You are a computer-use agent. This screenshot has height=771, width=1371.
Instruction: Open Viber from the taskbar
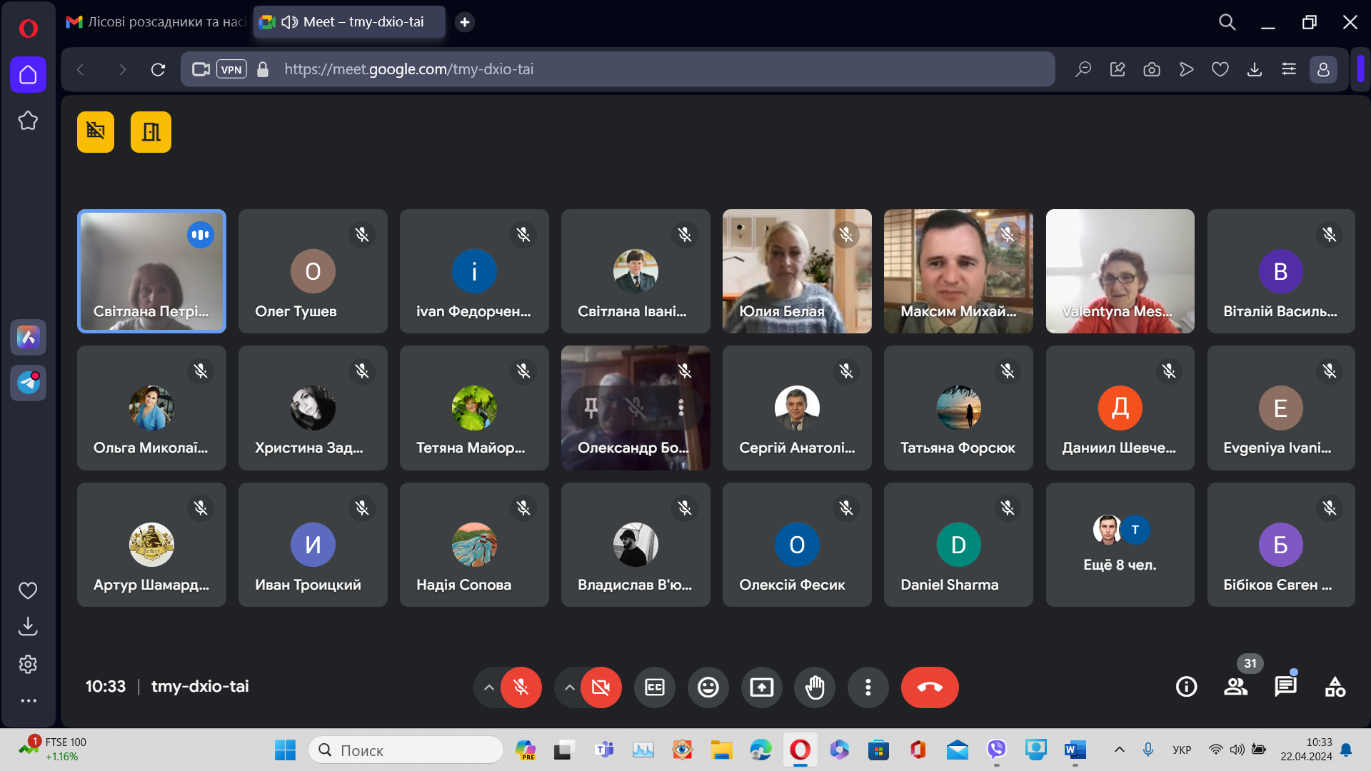(x=996, y=749)
